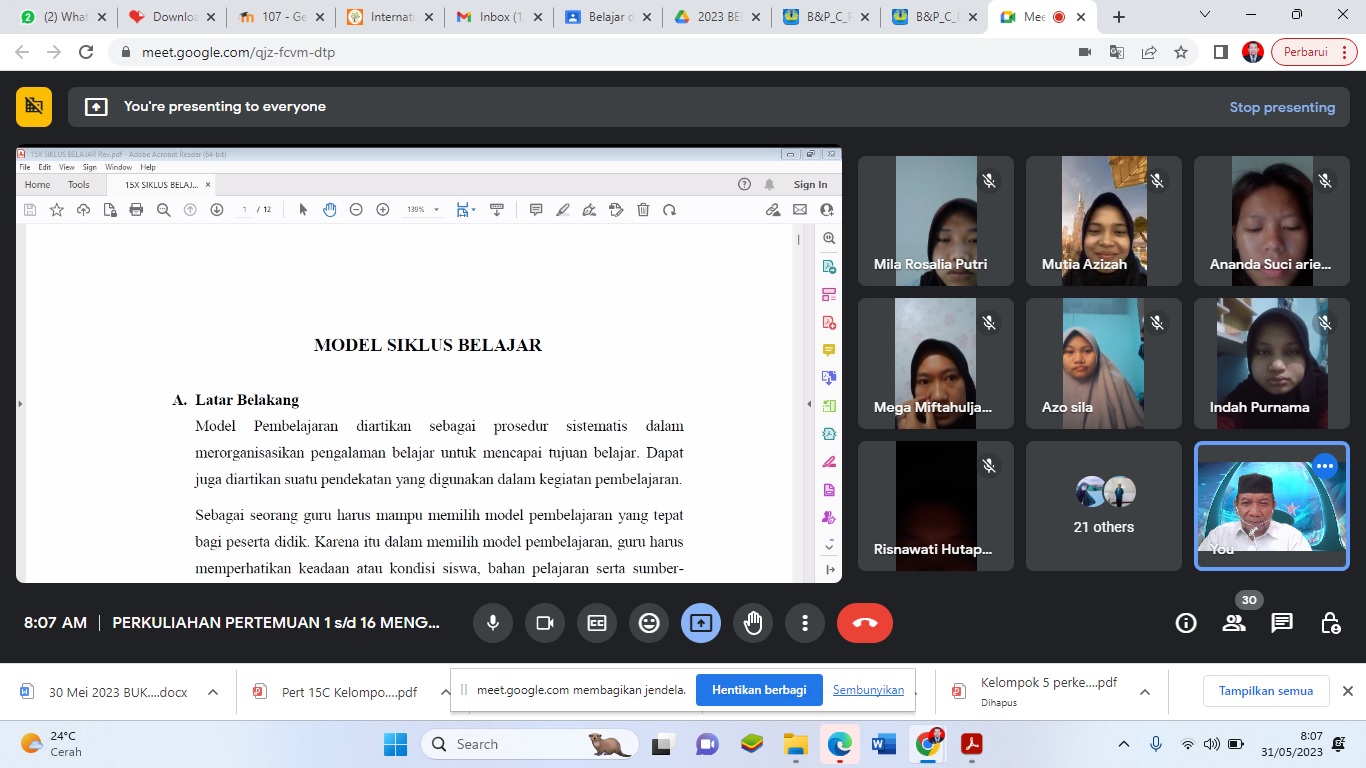The width and height of the screenshot is (1366, 768).
Task: Click Hentikan berbagi button
Action: coord(759,690)
